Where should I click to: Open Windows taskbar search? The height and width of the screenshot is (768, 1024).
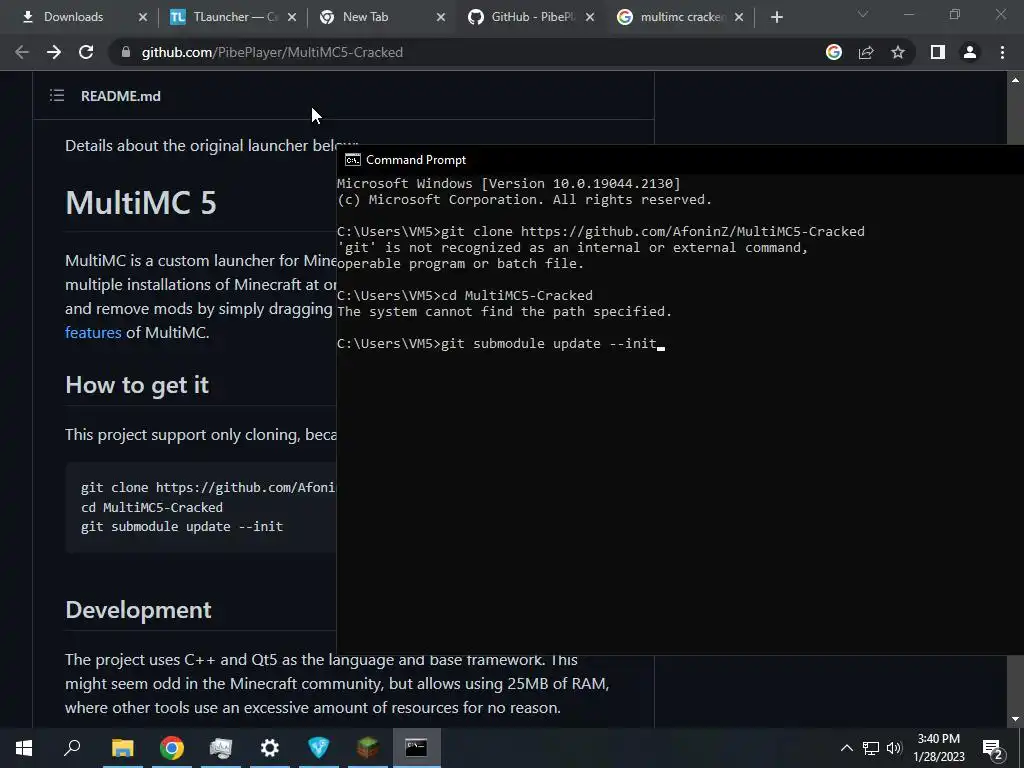(72, 748)
